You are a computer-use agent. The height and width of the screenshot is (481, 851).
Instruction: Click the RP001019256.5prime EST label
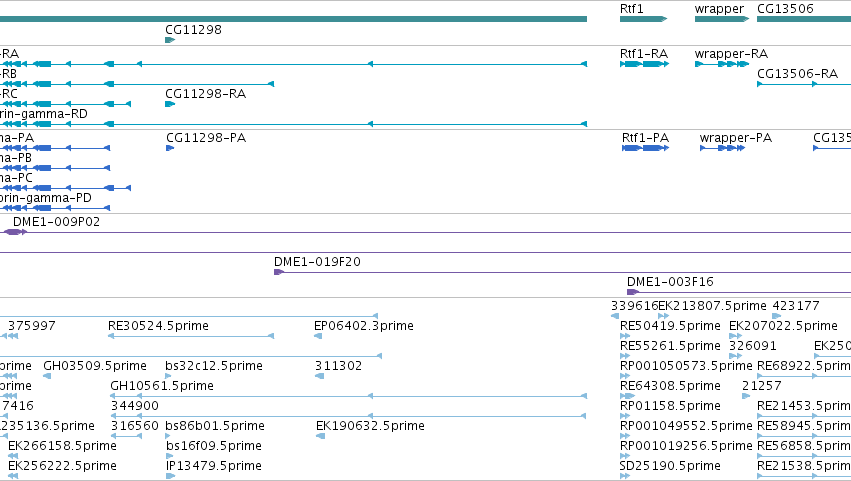tap(686, 446)
